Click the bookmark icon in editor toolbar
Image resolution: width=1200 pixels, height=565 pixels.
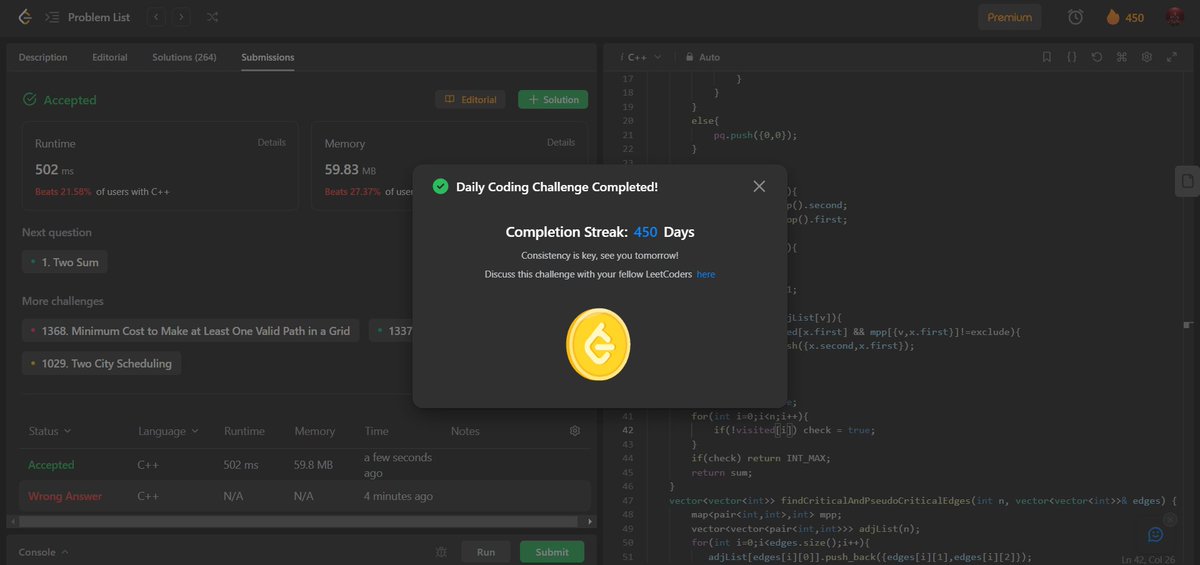(x=1046, y=57)
